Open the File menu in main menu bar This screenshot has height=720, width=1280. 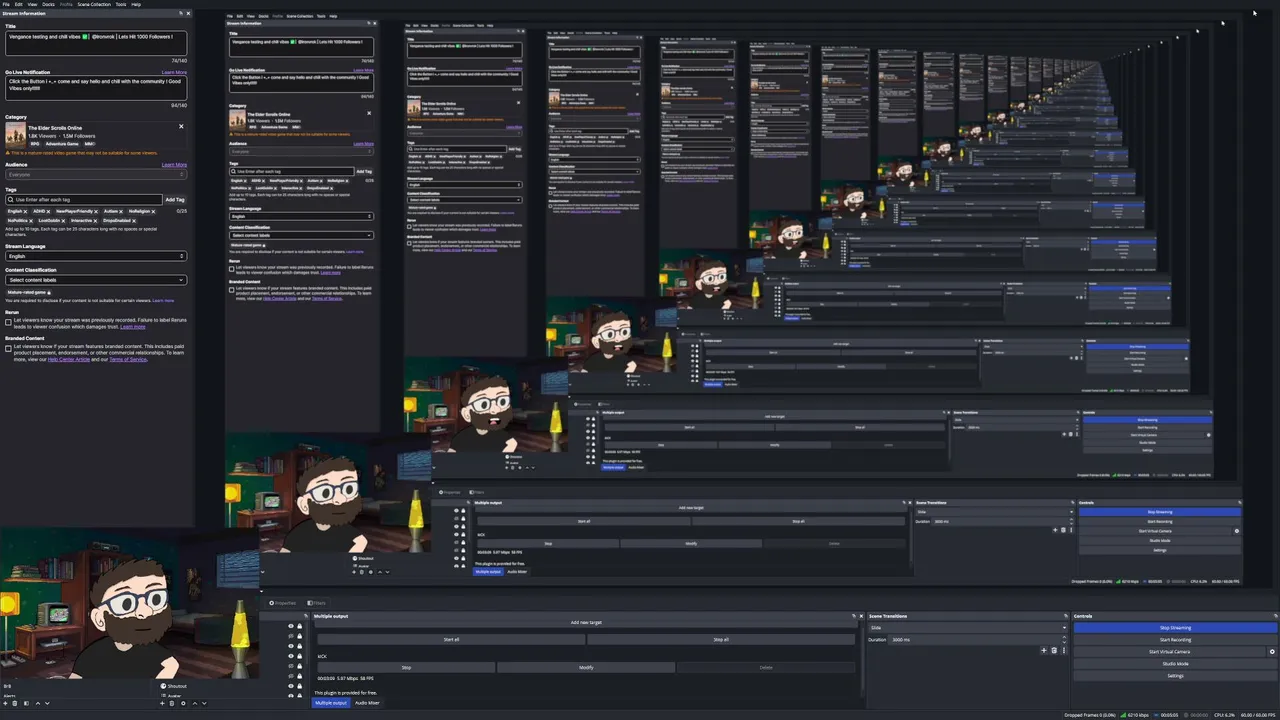coord(5,4)
